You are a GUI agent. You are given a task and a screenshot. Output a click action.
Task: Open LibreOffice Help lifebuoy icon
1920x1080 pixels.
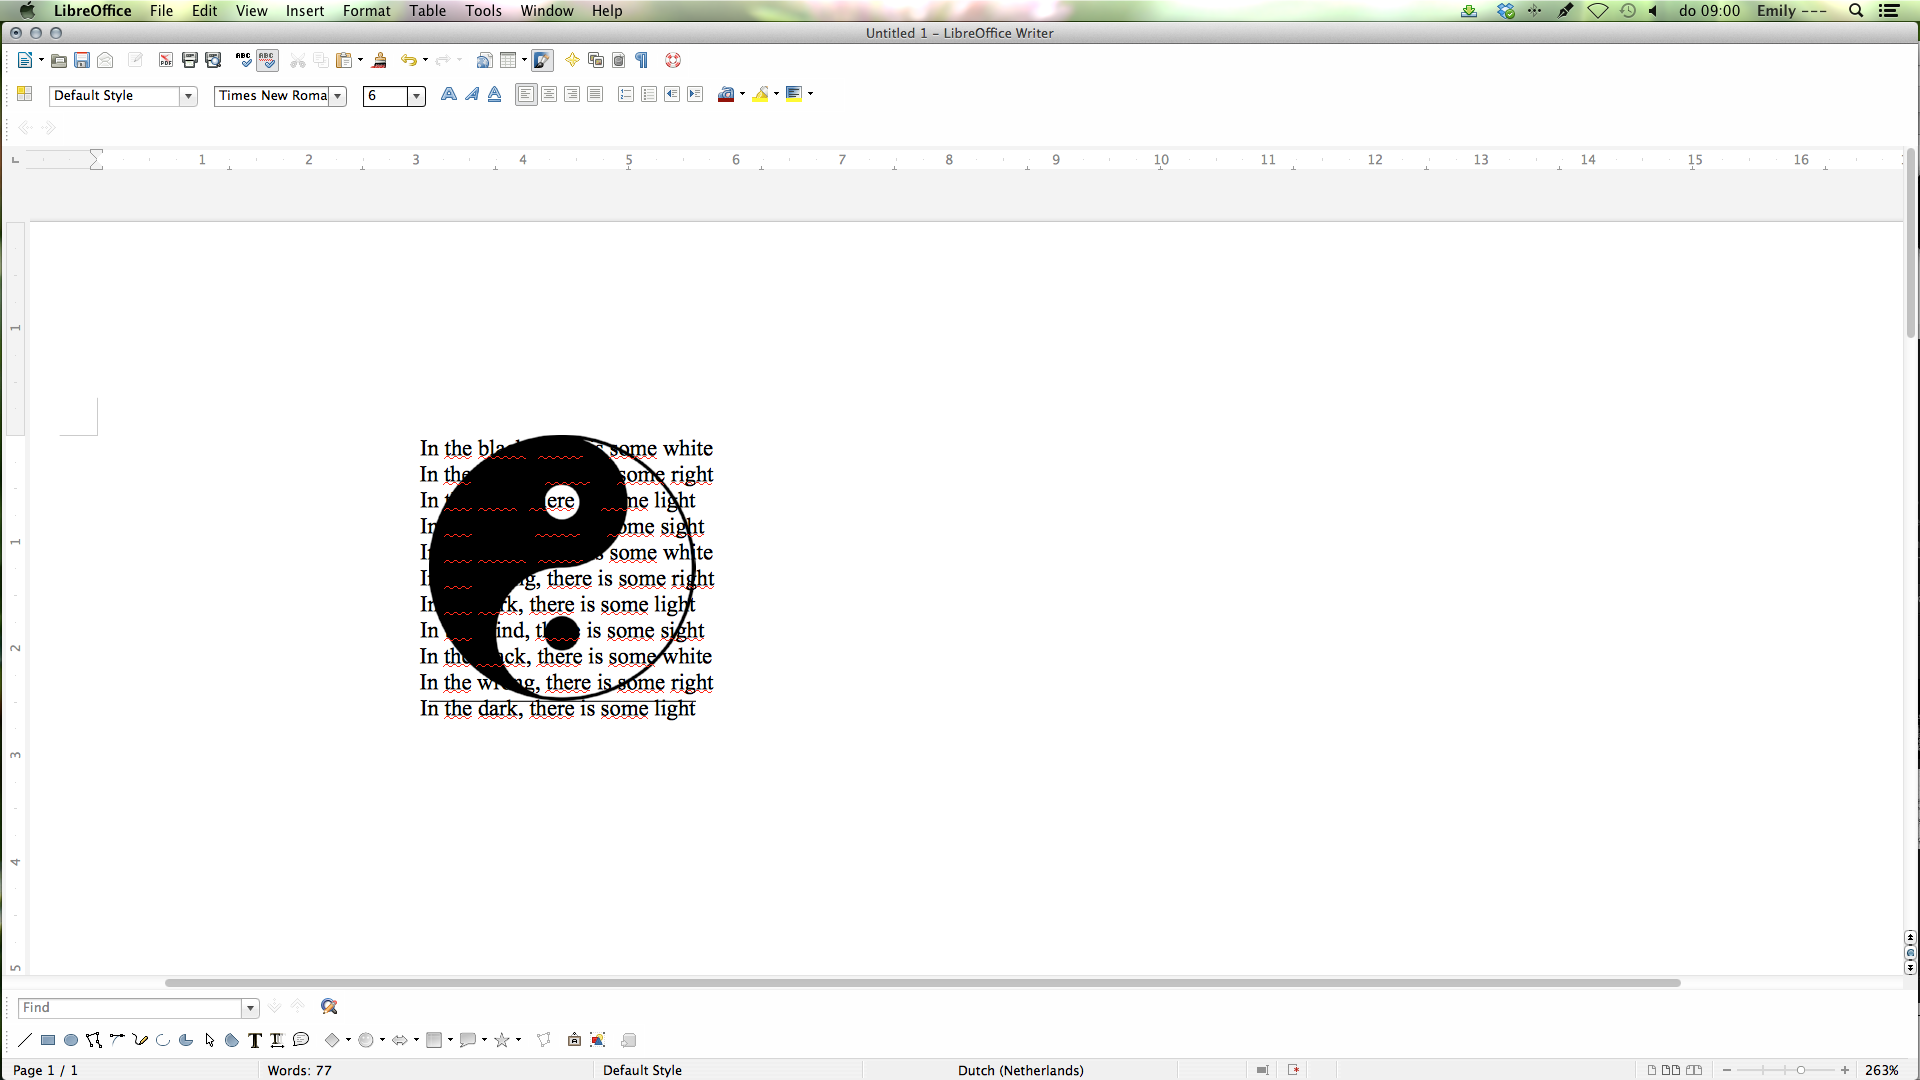[x=673, y=60]
